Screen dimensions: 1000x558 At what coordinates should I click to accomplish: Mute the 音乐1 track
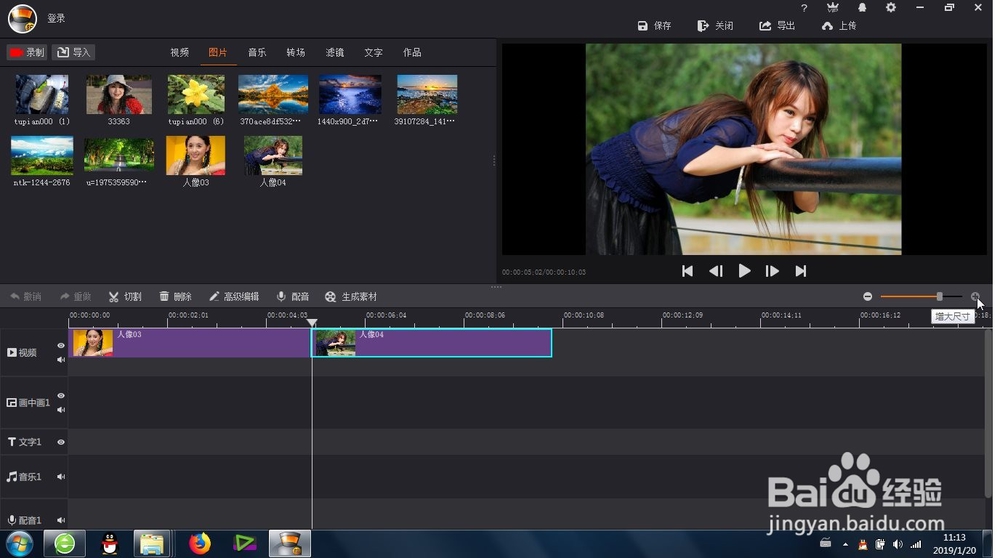(61, 476)
